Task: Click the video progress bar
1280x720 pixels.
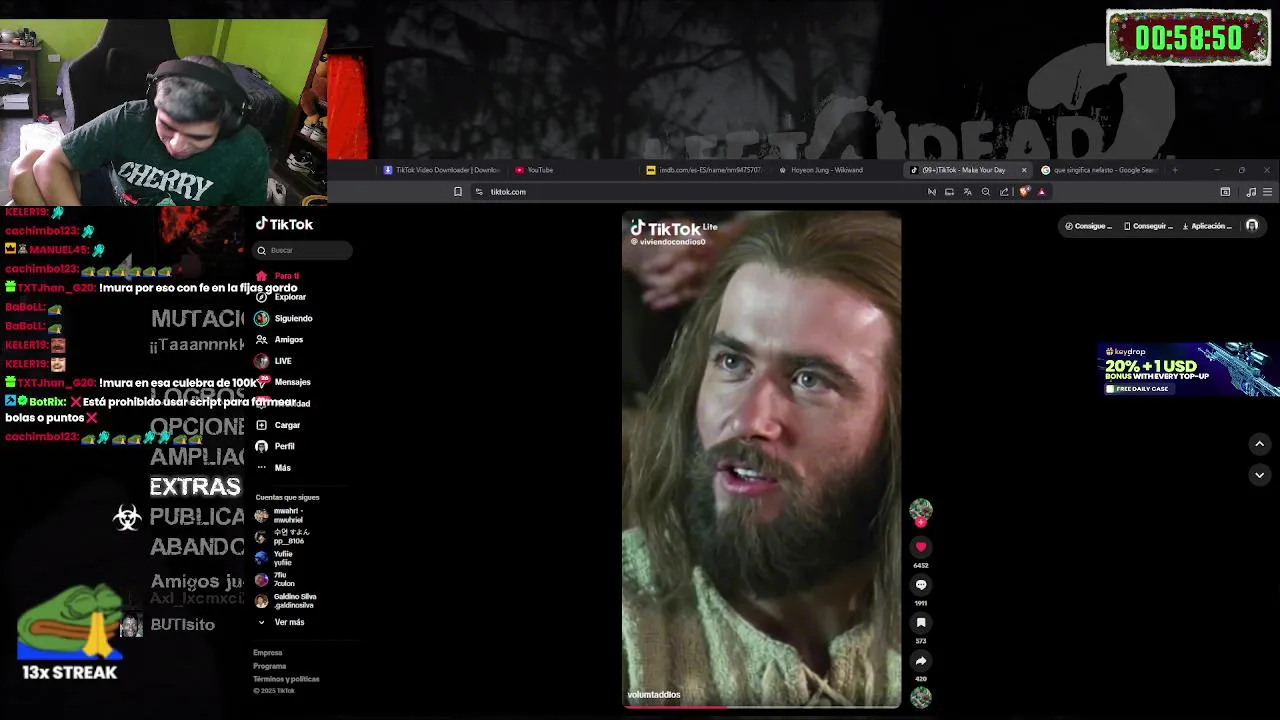Action: click(x=761, y=707)
